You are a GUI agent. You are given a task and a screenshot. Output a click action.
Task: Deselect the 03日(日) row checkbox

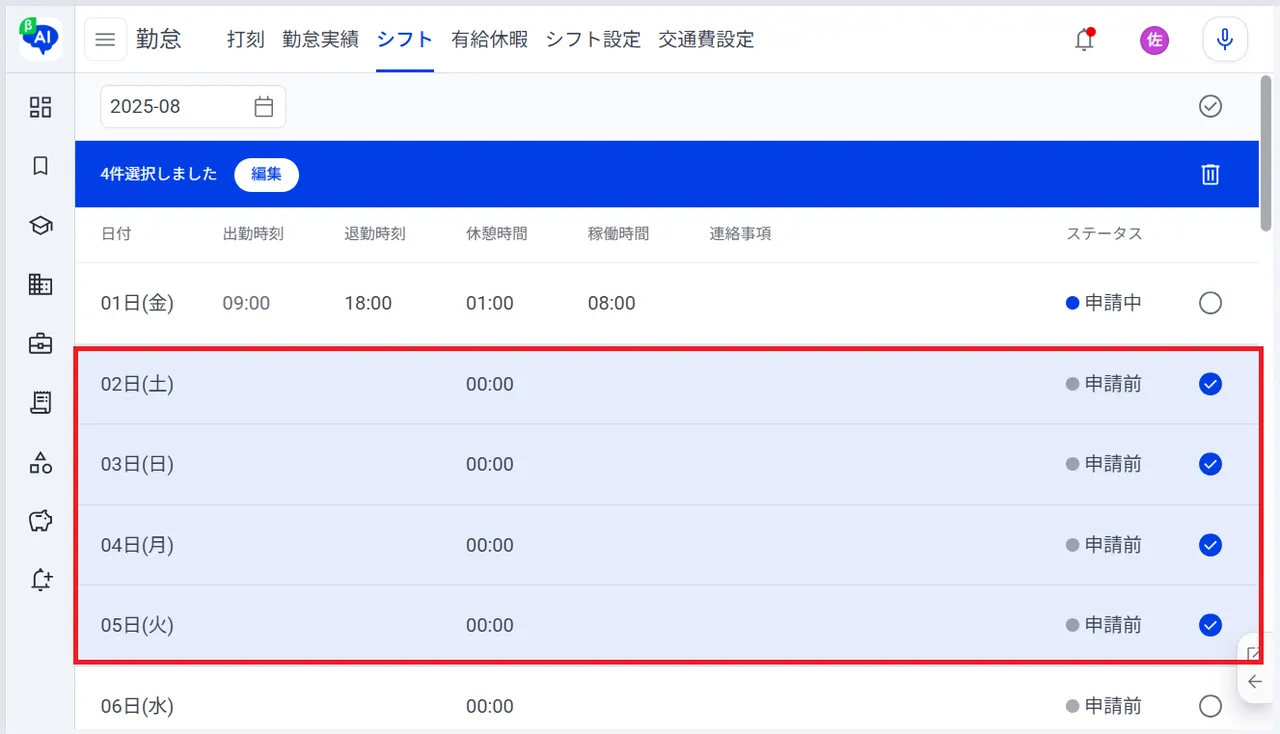click(1210, 464)
